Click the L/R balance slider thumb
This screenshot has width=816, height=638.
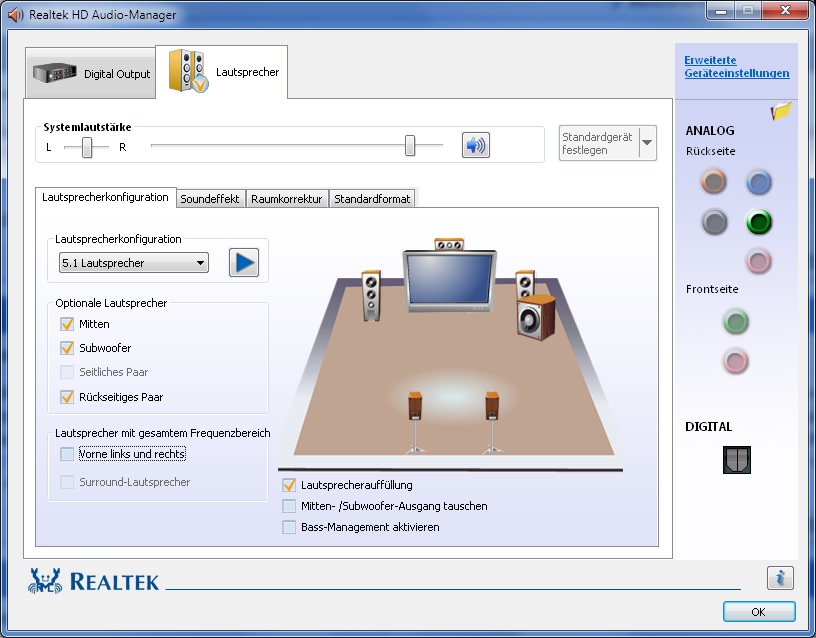click(x=87, y=147)
